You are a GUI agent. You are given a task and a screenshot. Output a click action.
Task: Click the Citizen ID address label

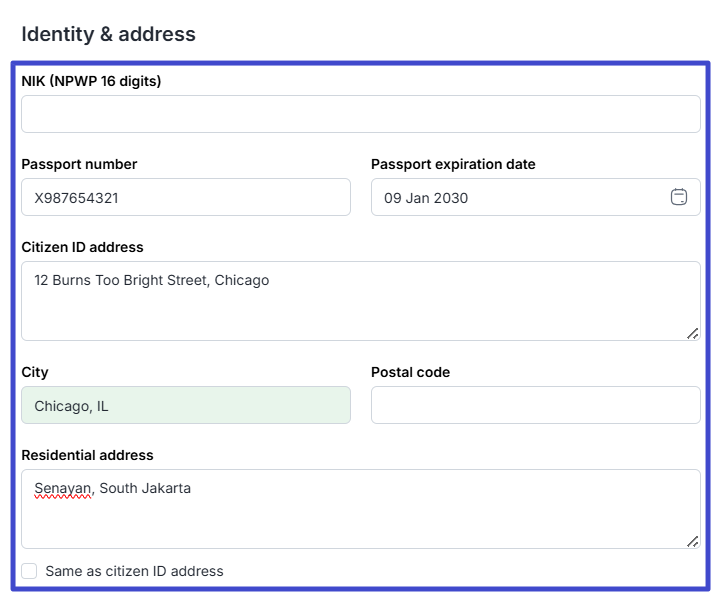click(82, 247)
